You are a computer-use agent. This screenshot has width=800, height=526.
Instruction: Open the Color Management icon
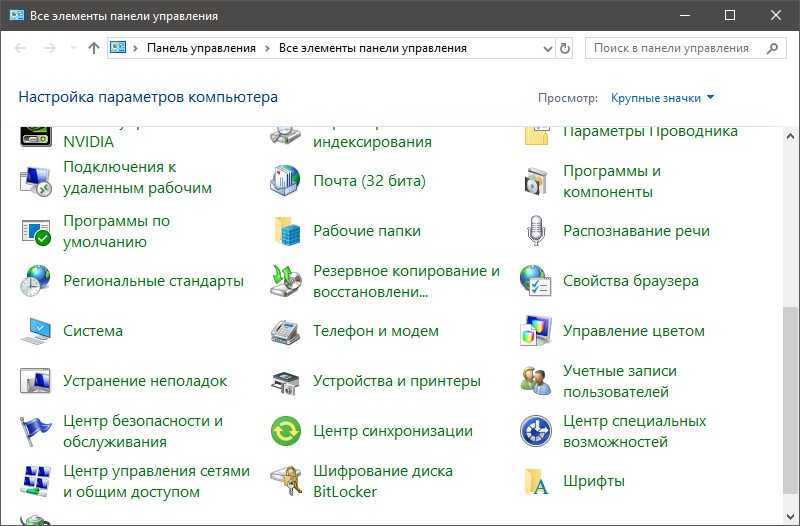click(536, 331)
